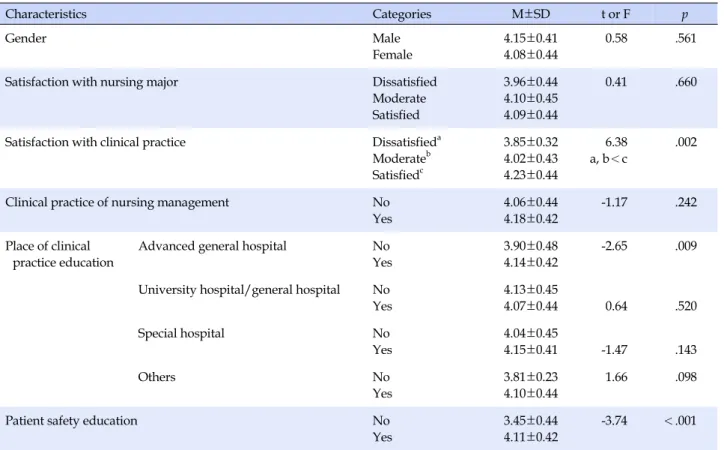This screenshot has width=724, height=450.
Task: Click the value 4.13±0.45
Action: [531, 289]
